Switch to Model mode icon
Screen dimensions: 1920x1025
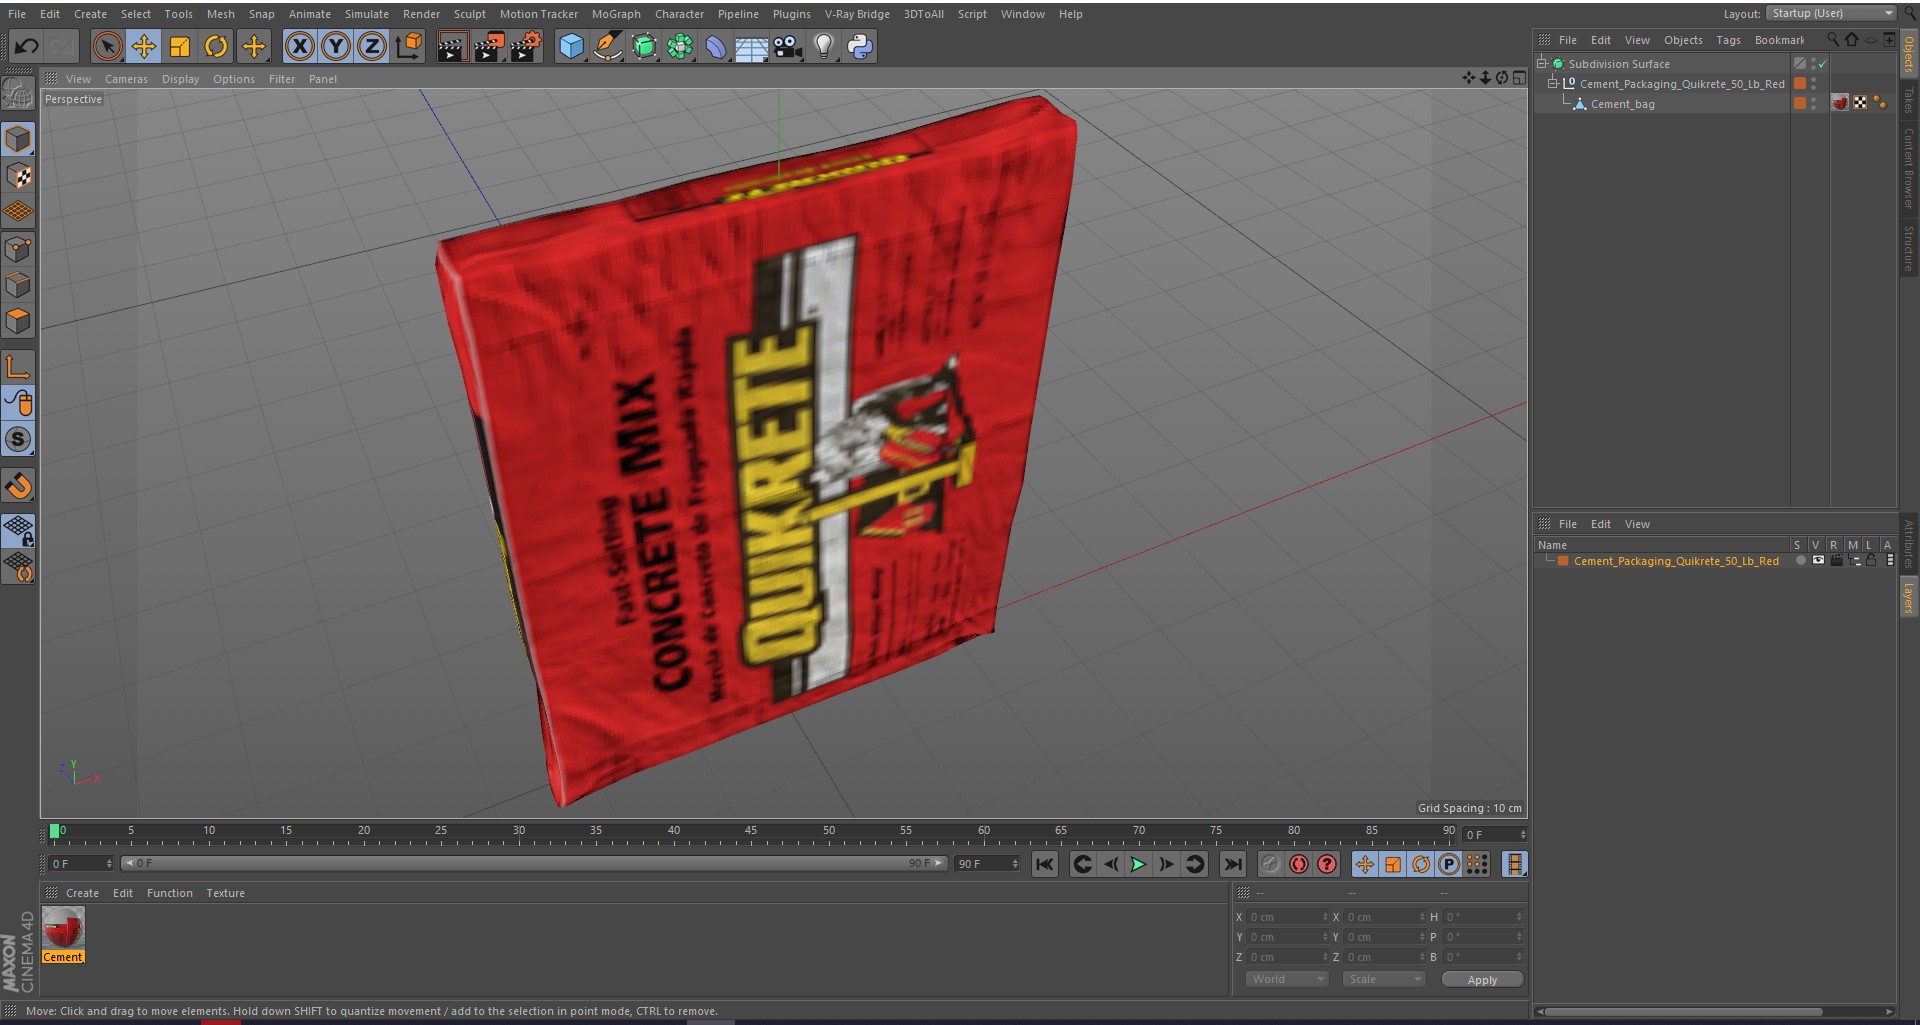tap(18, 139)
